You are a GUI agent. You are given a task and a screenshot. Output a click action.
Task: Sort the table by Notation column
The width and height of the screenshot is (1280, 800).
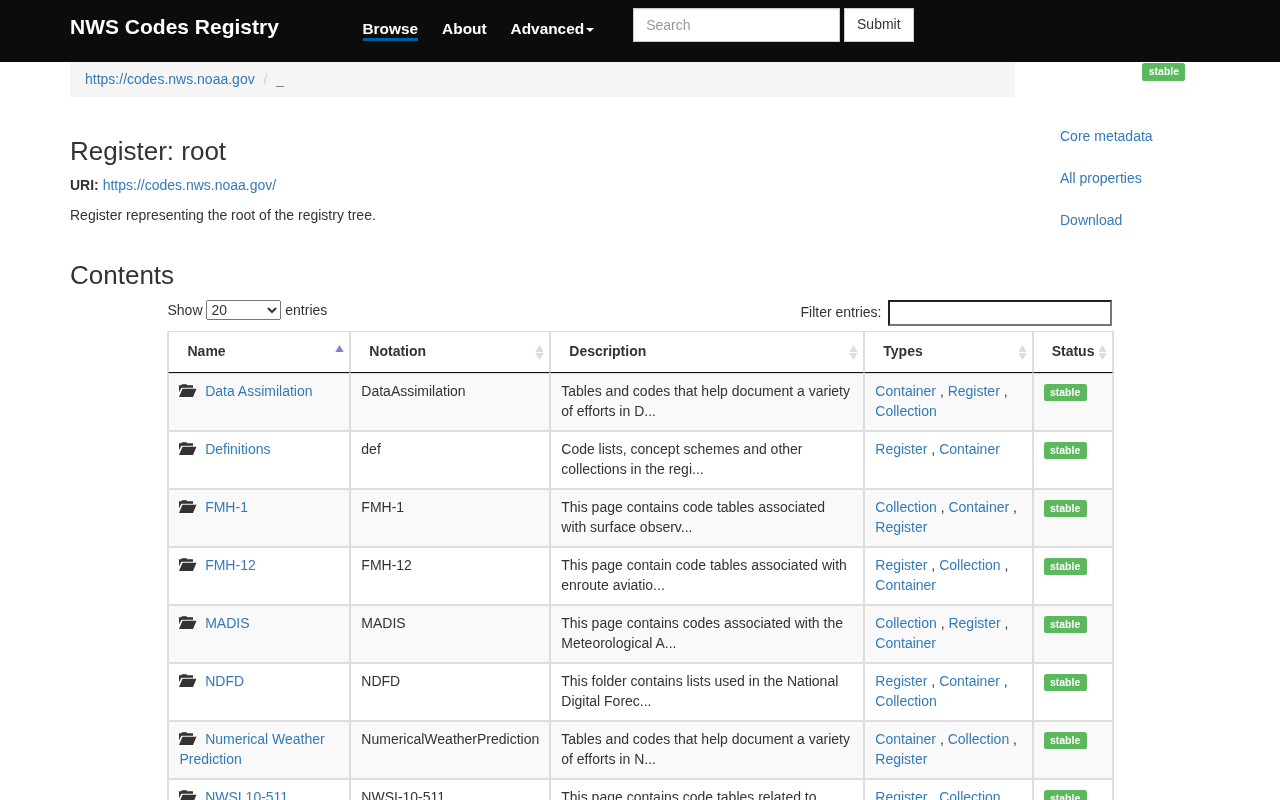(x=539, y=352)
